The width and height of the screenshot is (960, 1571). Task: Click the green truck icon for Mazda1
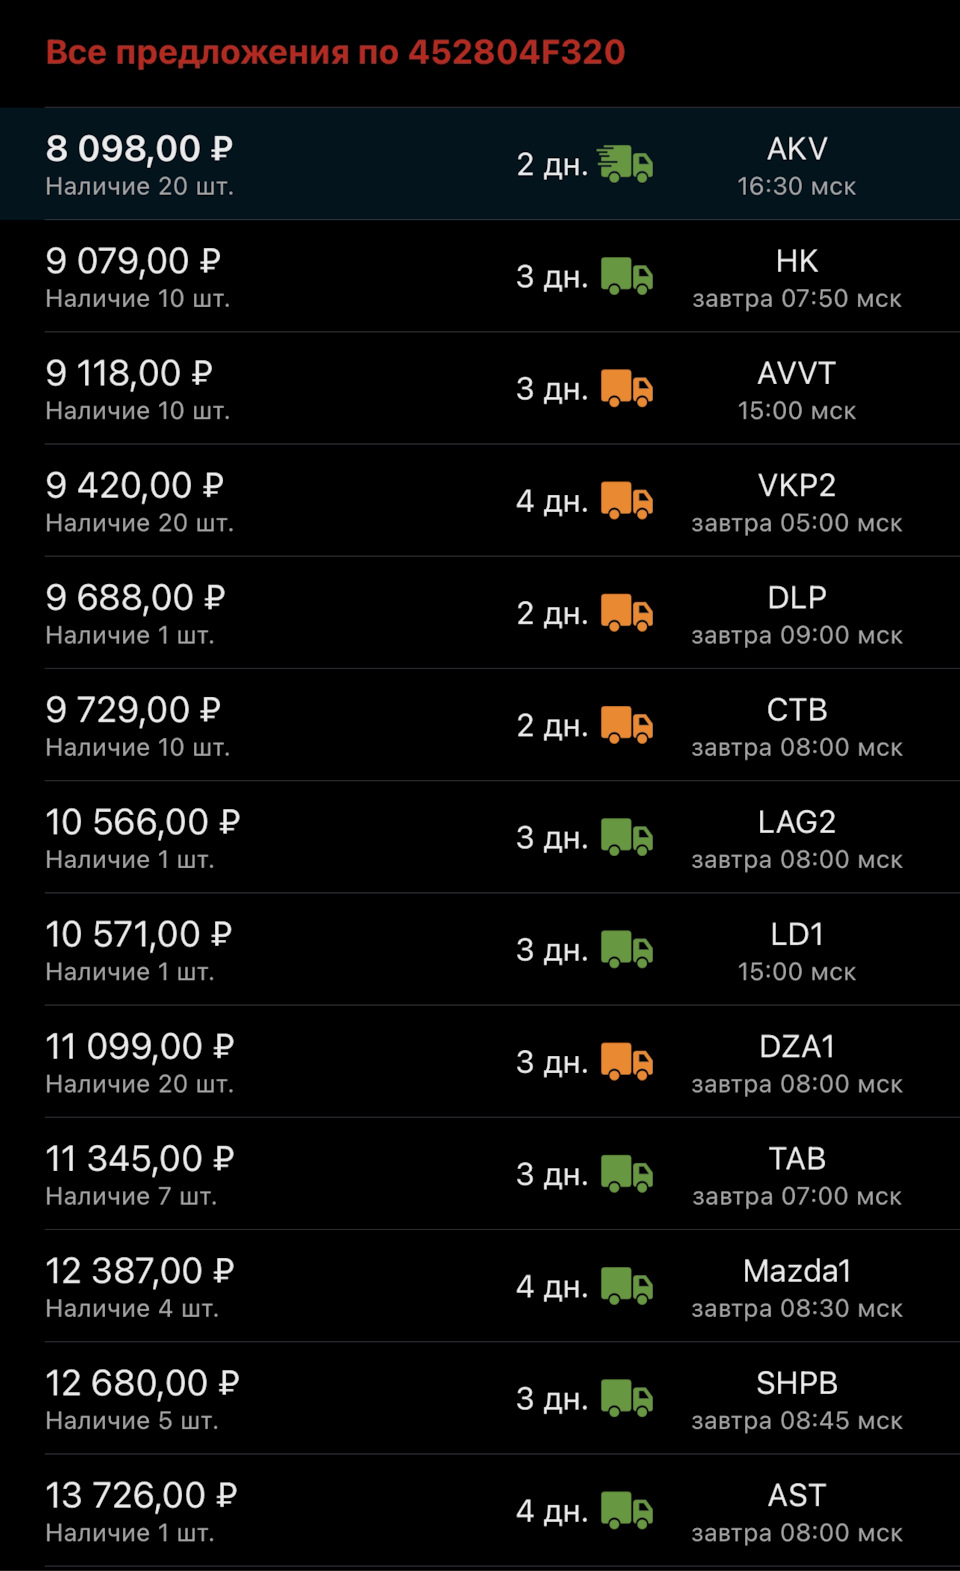626,1286
